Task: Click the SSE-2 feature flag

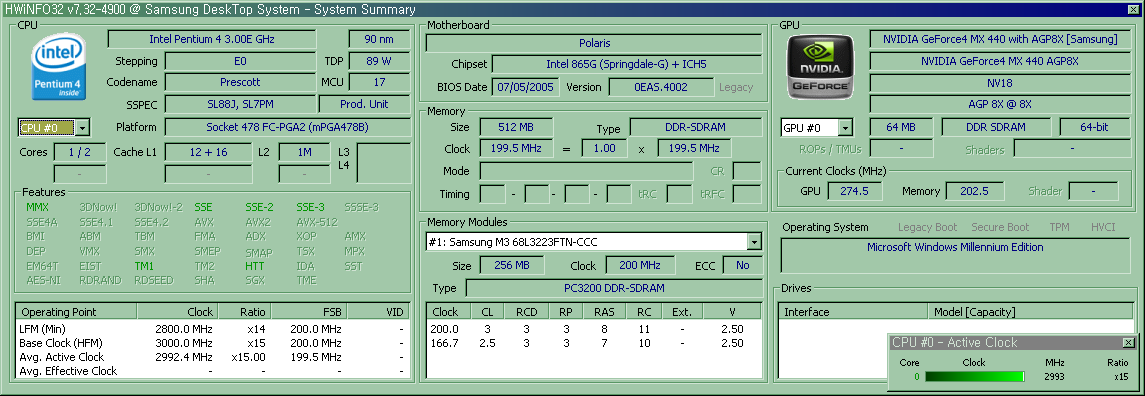Action: [259, 207]
